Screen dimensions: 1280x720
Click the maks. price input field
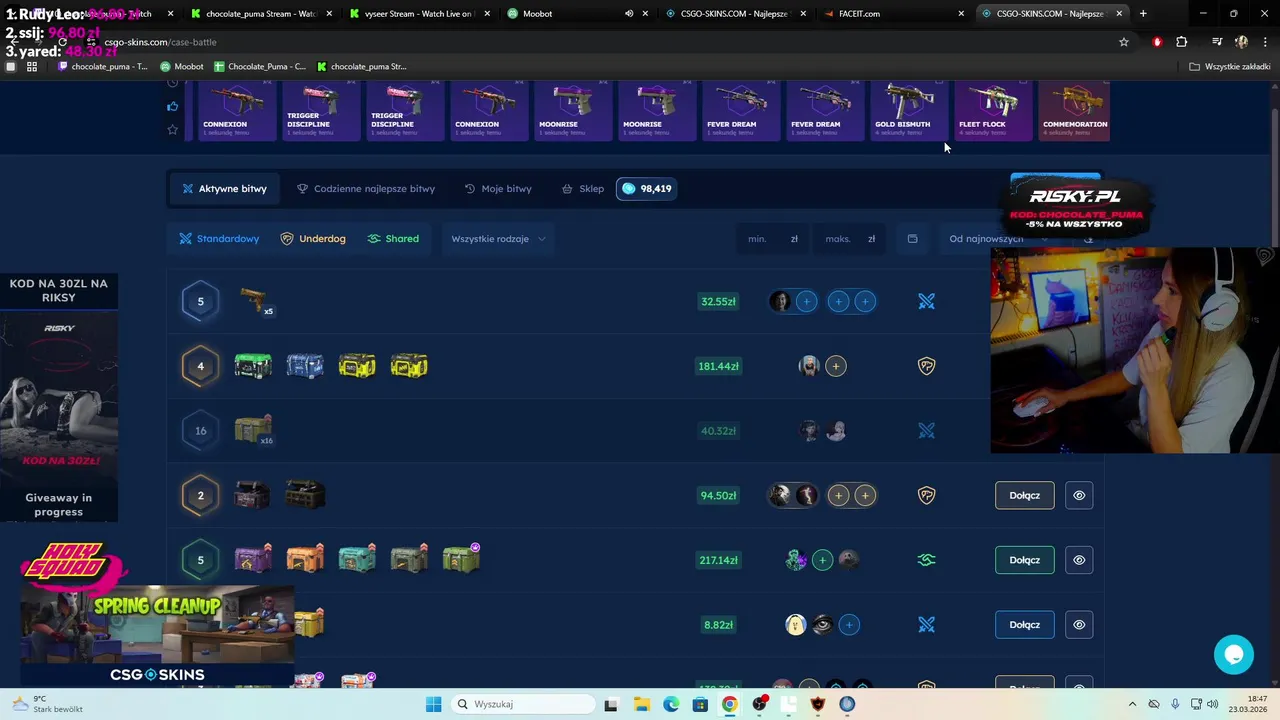849,239
